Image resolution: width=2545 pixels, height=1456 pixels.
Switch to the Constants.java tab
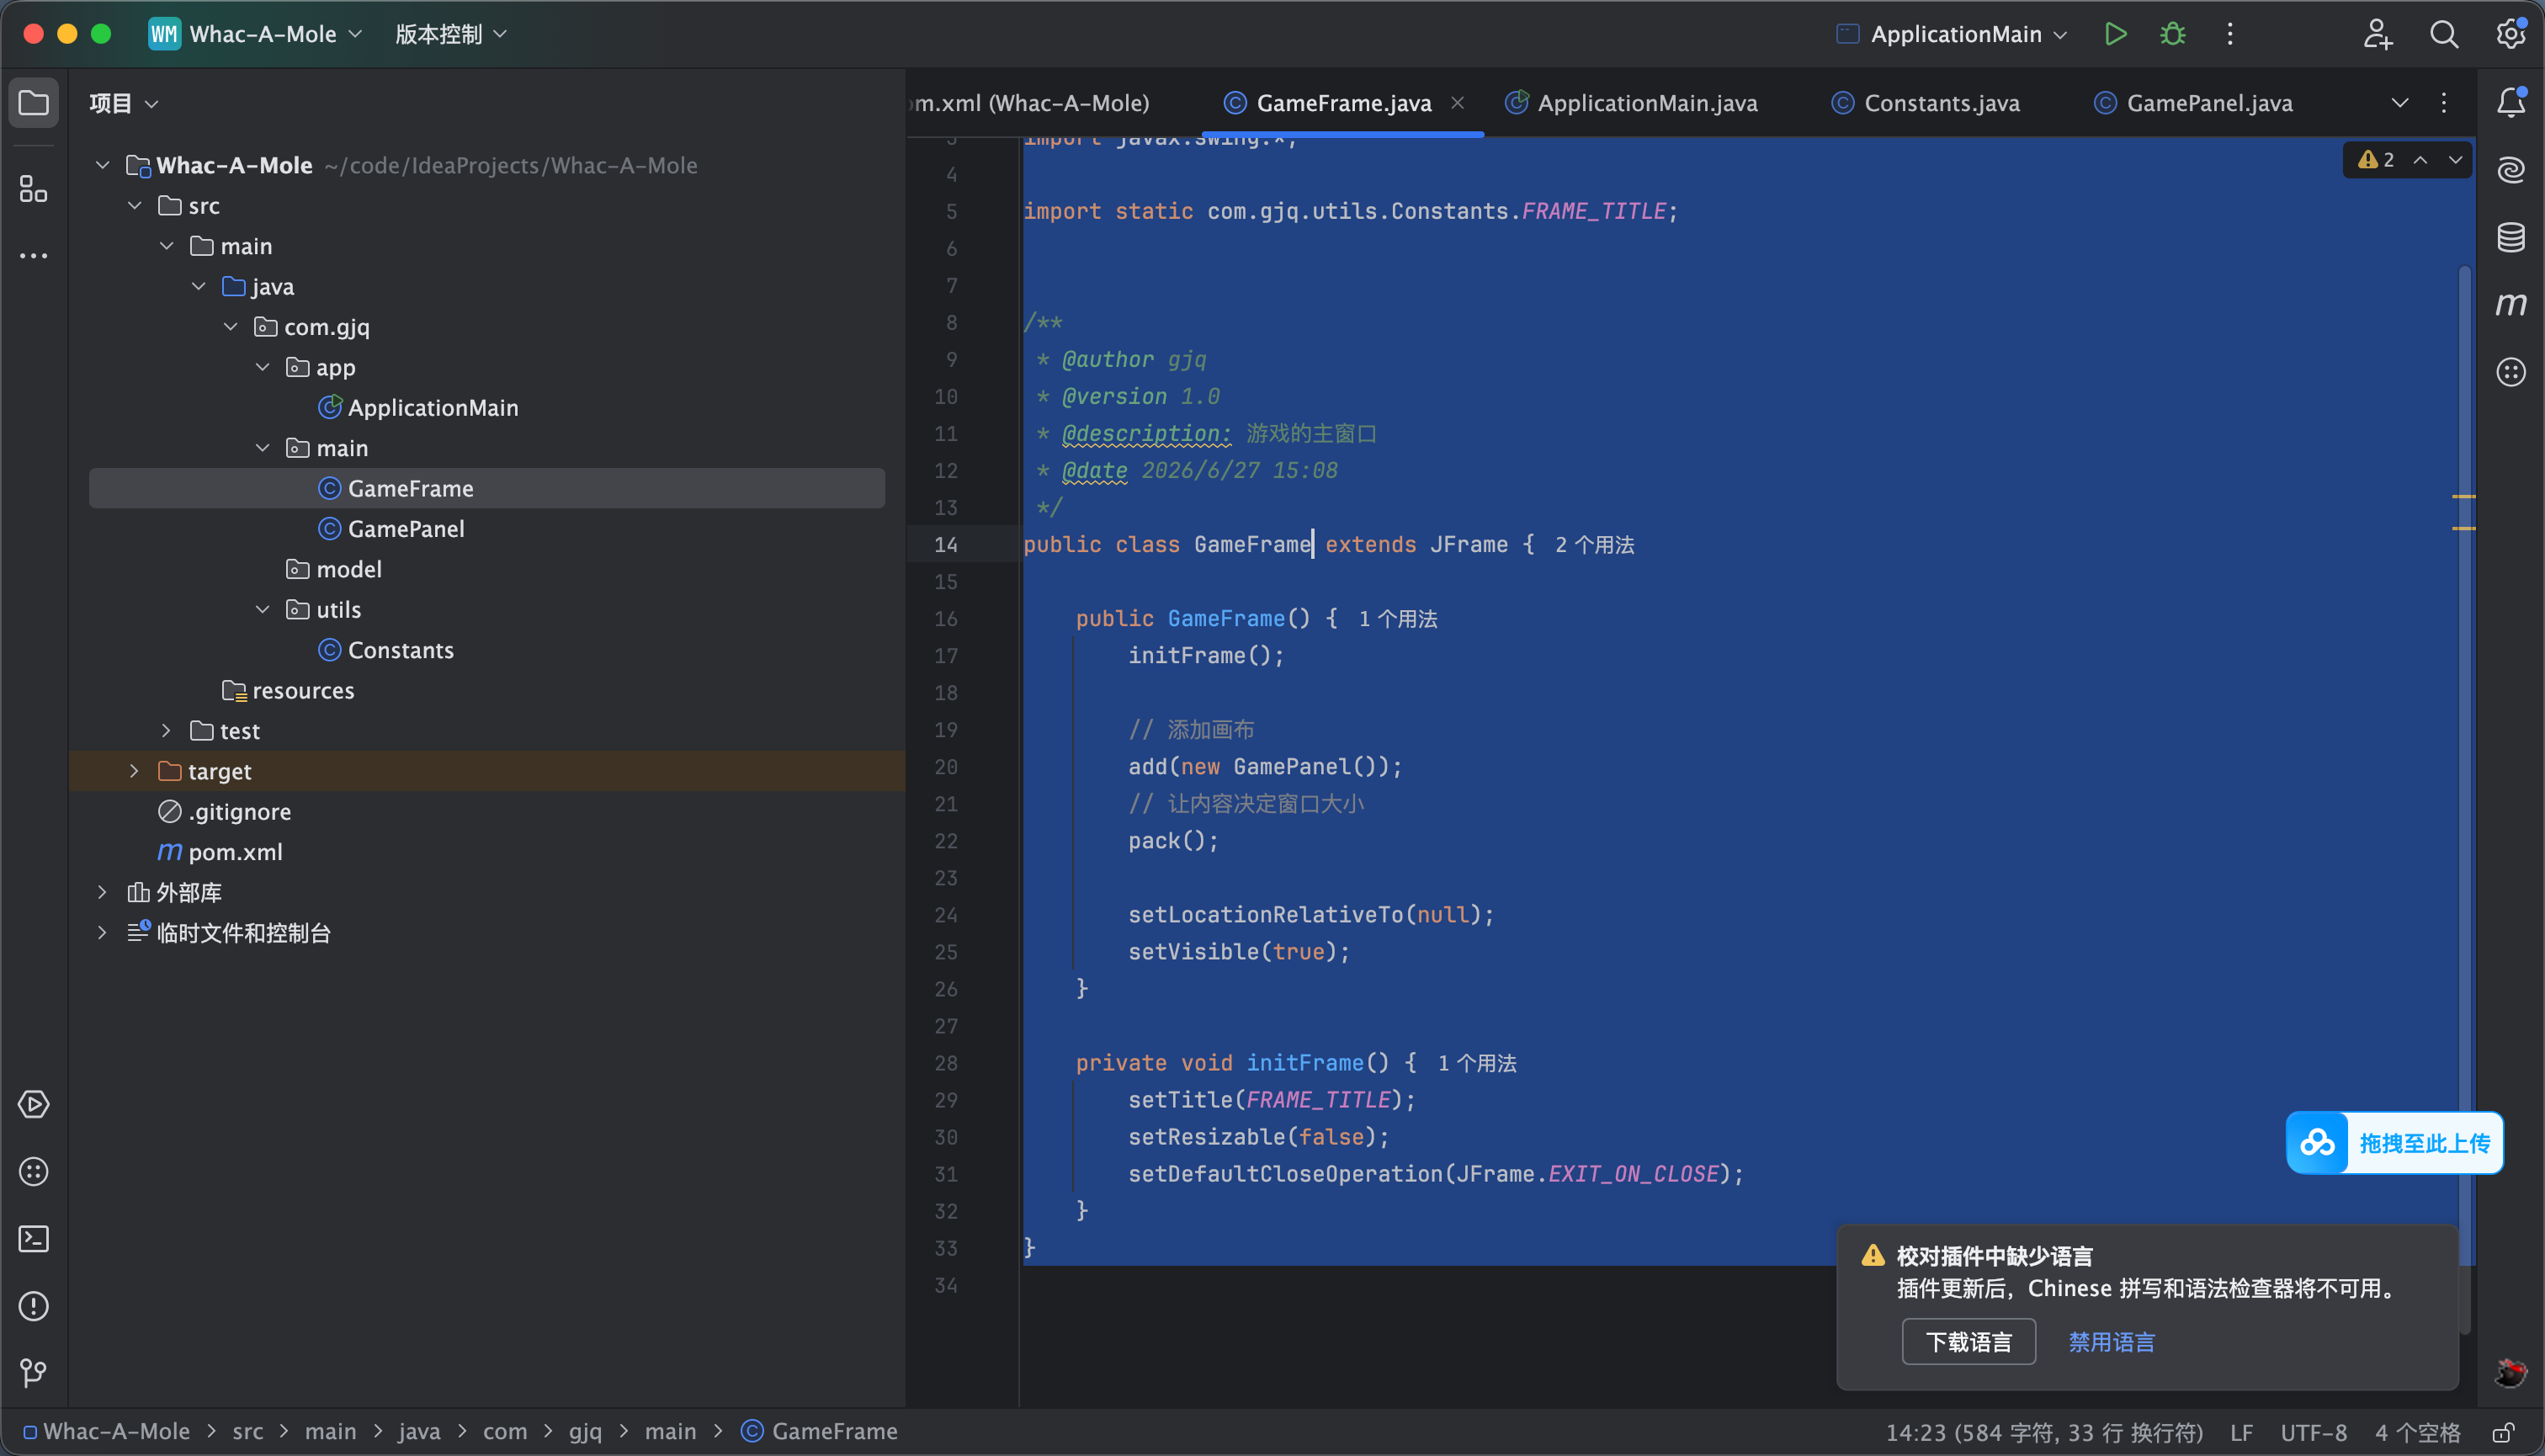tap(1926, 103)
